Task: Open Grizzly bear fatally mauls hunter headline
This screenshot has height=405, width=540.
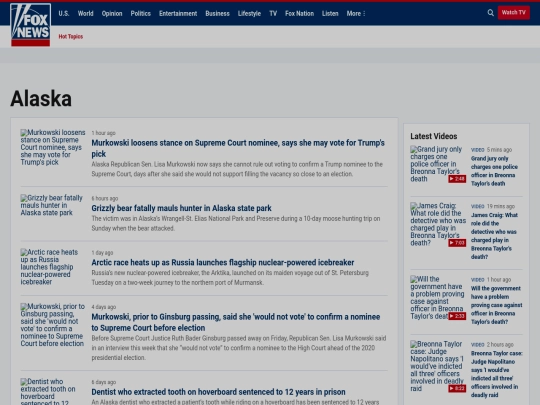Action: coord(181,208)
